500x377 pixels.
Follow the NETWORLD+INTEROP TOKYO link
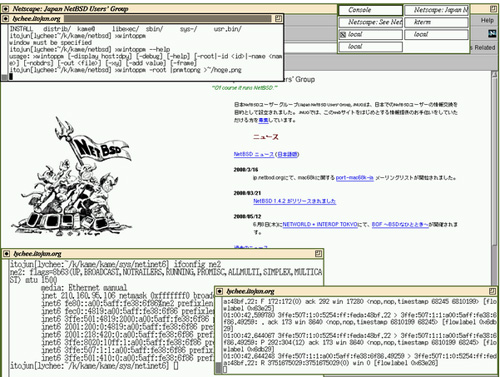320,224
